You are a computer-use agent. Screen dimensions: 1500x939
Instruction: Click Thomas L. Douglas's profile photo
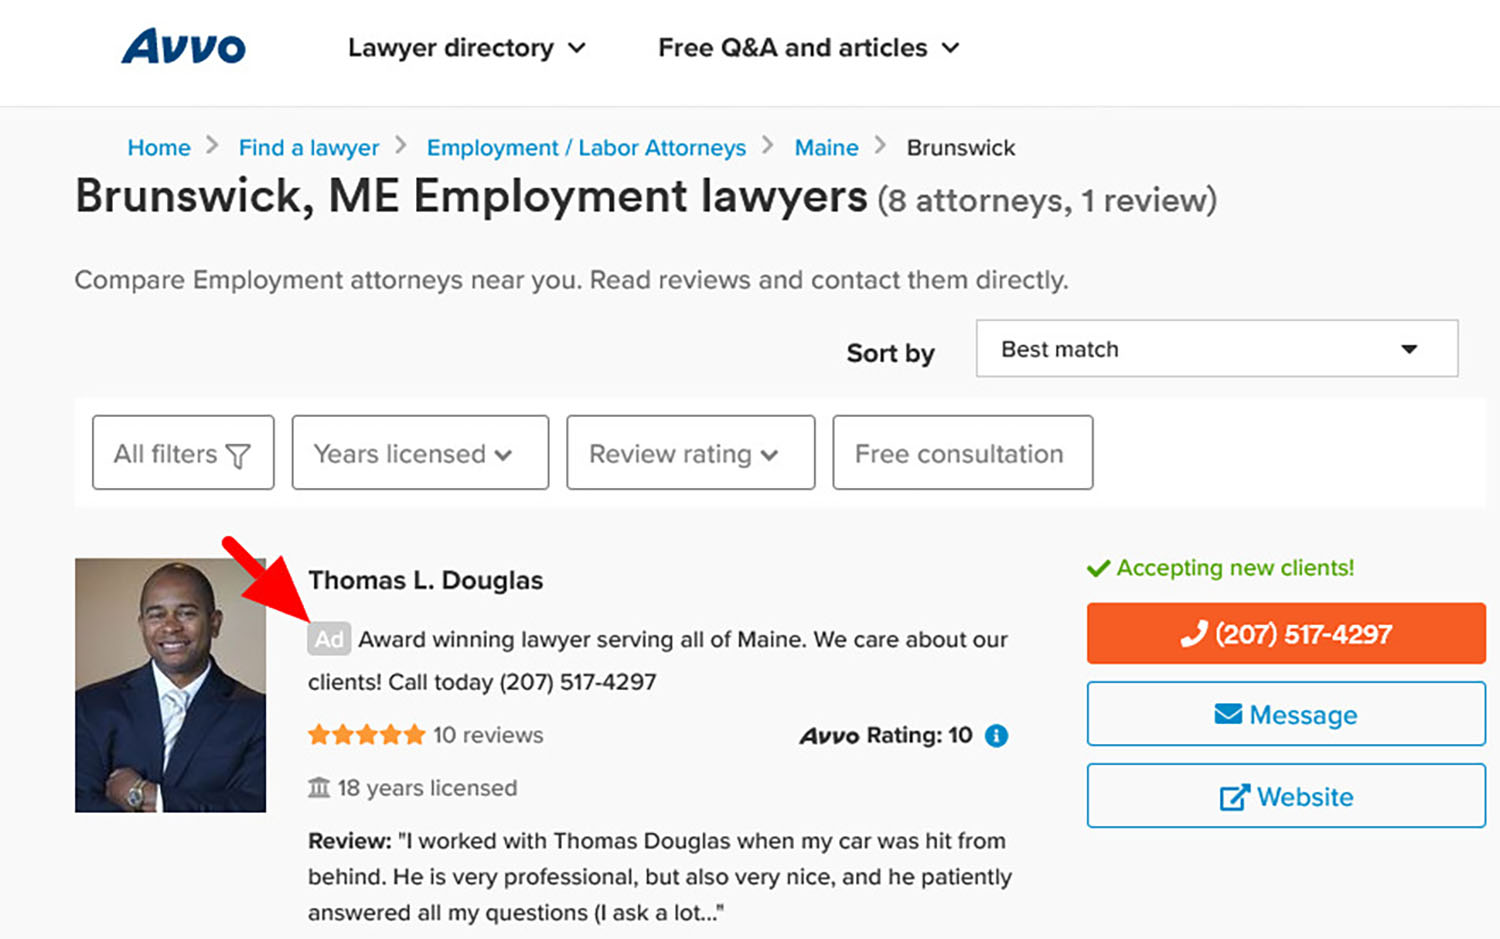point(169,685)
